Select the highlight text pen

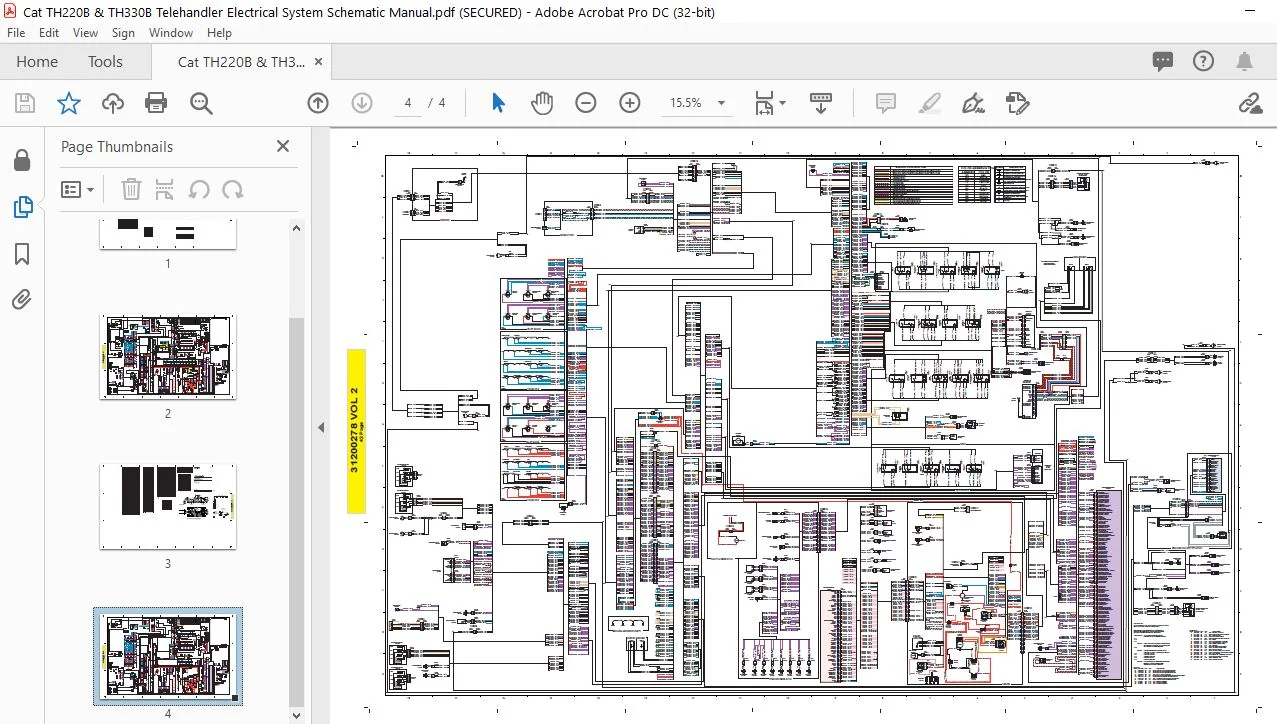[x=930, y=103]
